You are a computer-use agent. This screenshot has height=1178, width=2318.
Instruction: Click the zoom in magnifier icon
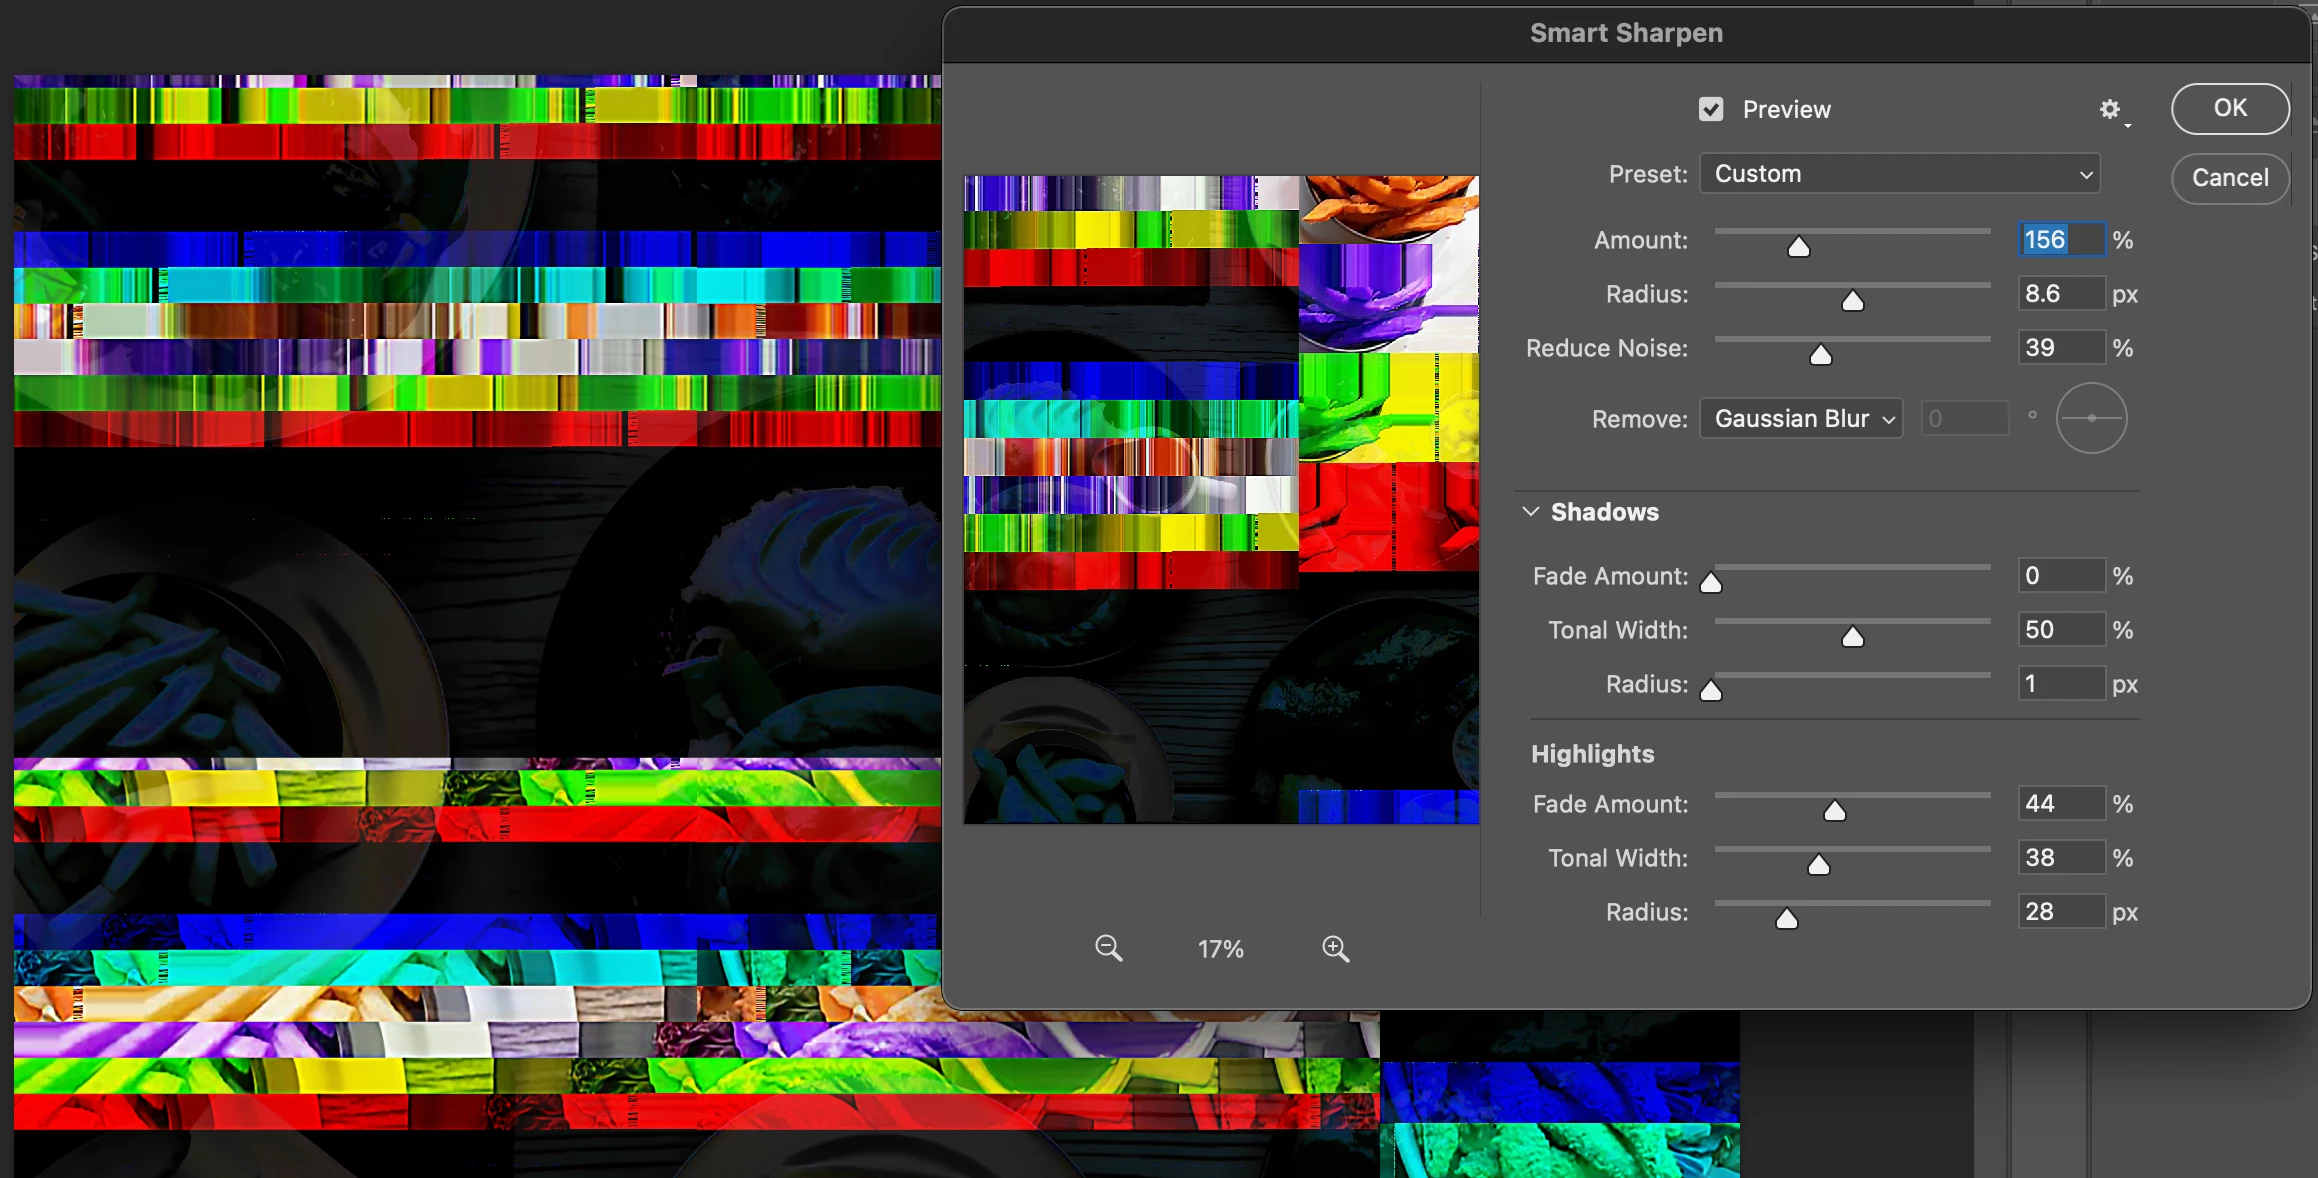coord(1335,948)
